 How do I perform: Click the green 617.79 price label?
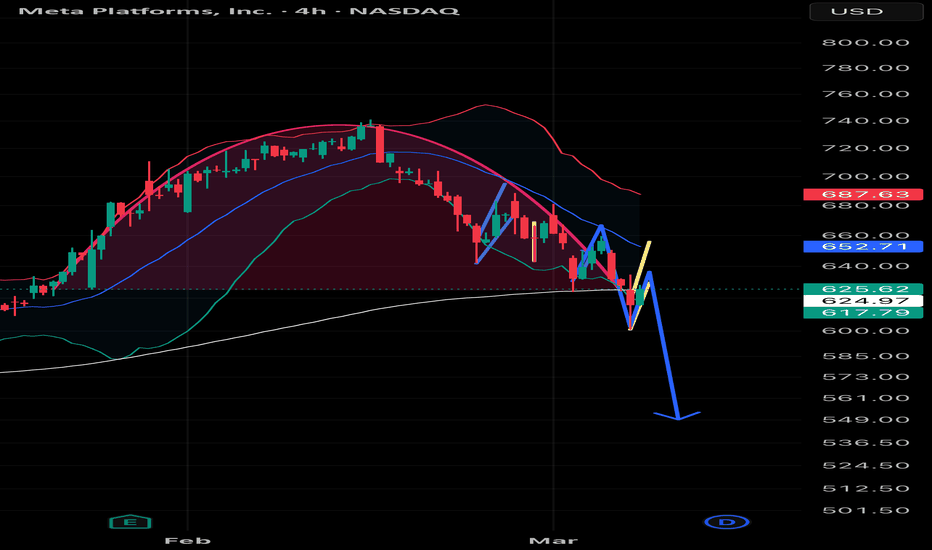coord(863,313)
